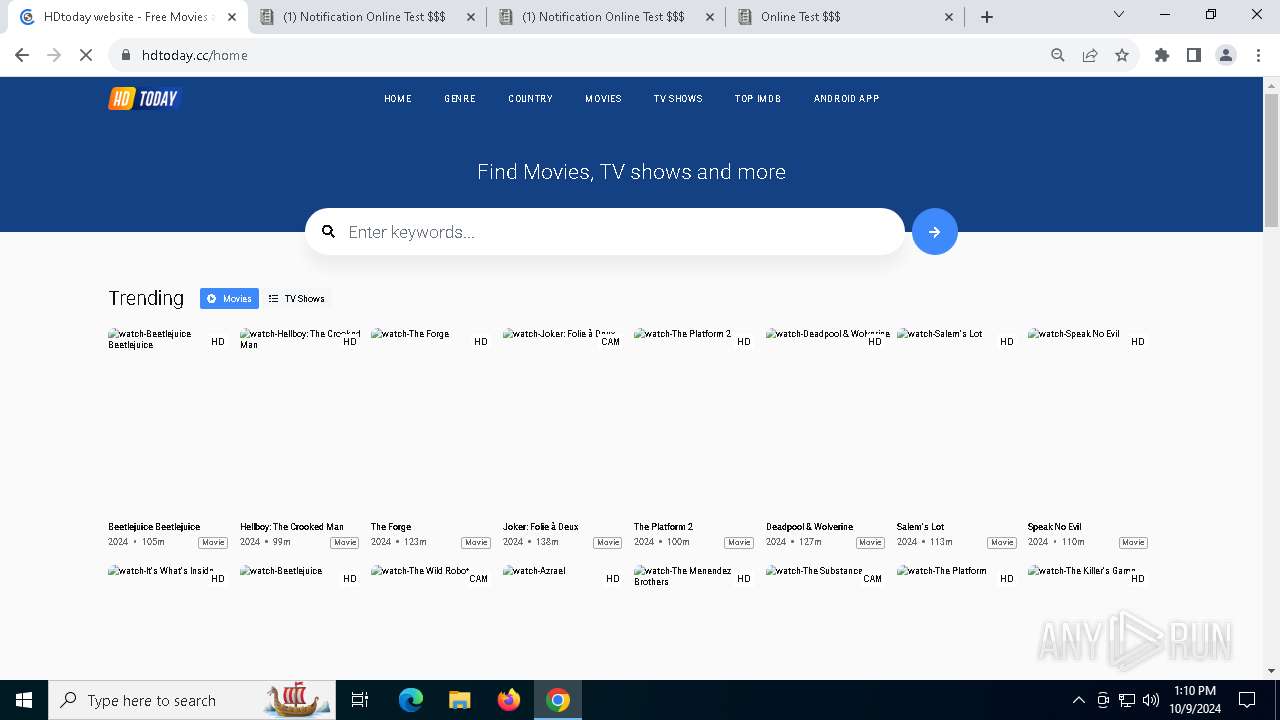Open the Extensions puzzle icon

pos(1162,55)
